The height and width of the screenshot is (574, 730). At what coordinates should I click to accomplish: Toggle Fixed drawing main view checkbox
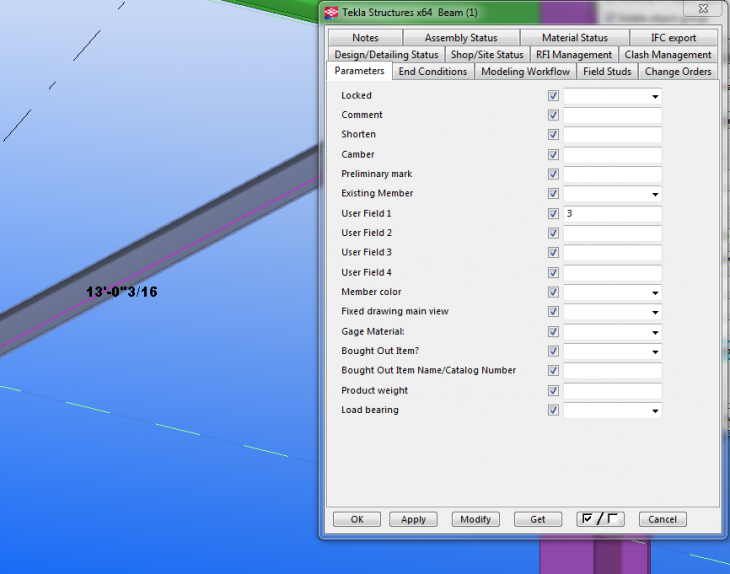(x=553, y=312)
